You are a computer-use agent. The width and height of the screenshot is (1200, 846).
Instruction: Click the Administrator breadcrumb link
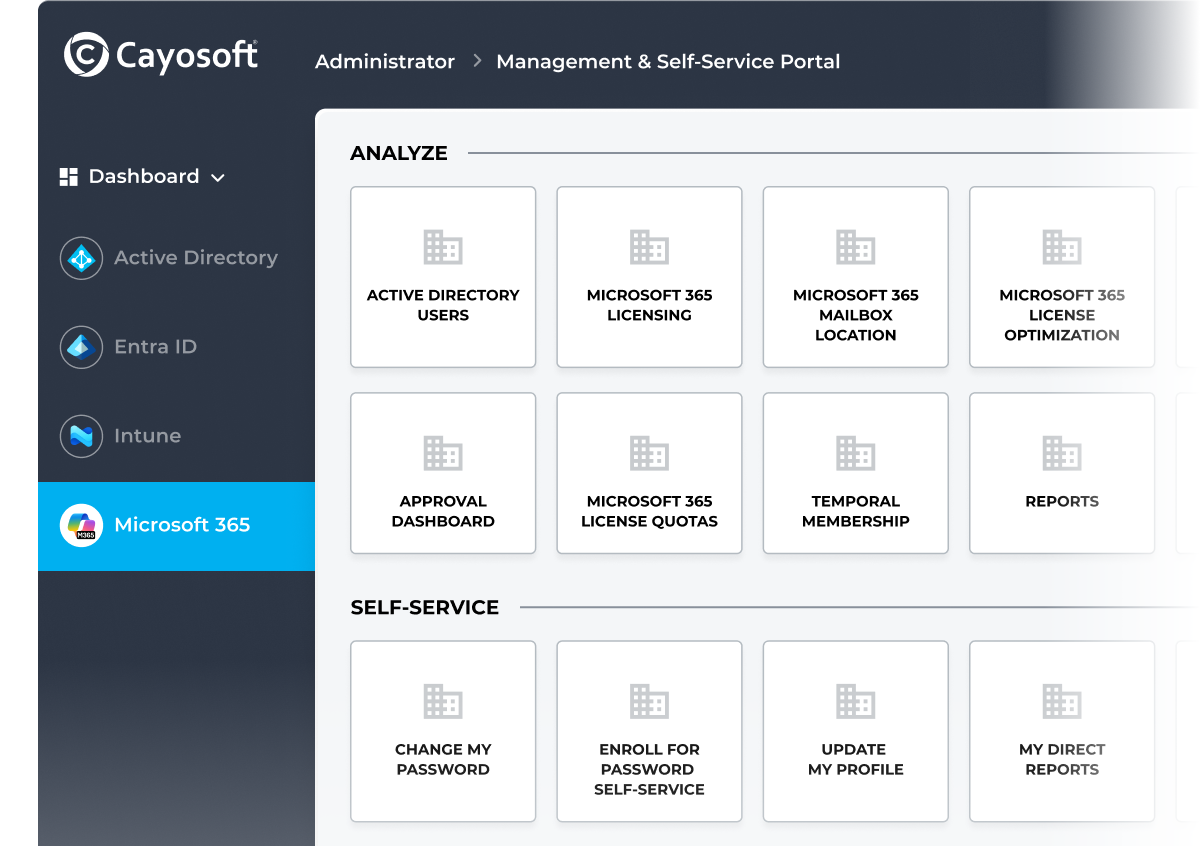click(385, 62)
